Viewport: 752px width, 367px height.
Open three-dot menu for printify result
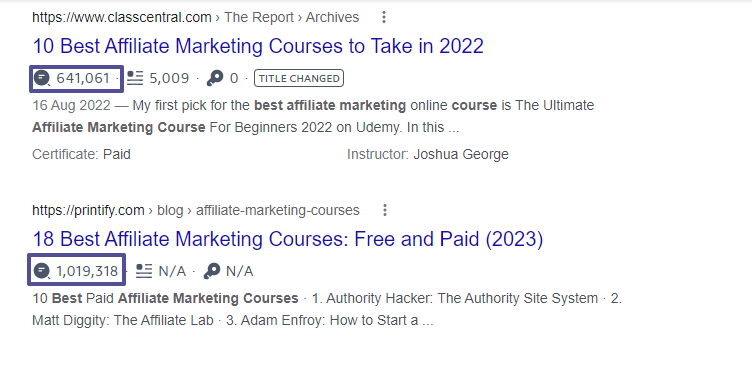pyautogui.click(x=384, y=210)
